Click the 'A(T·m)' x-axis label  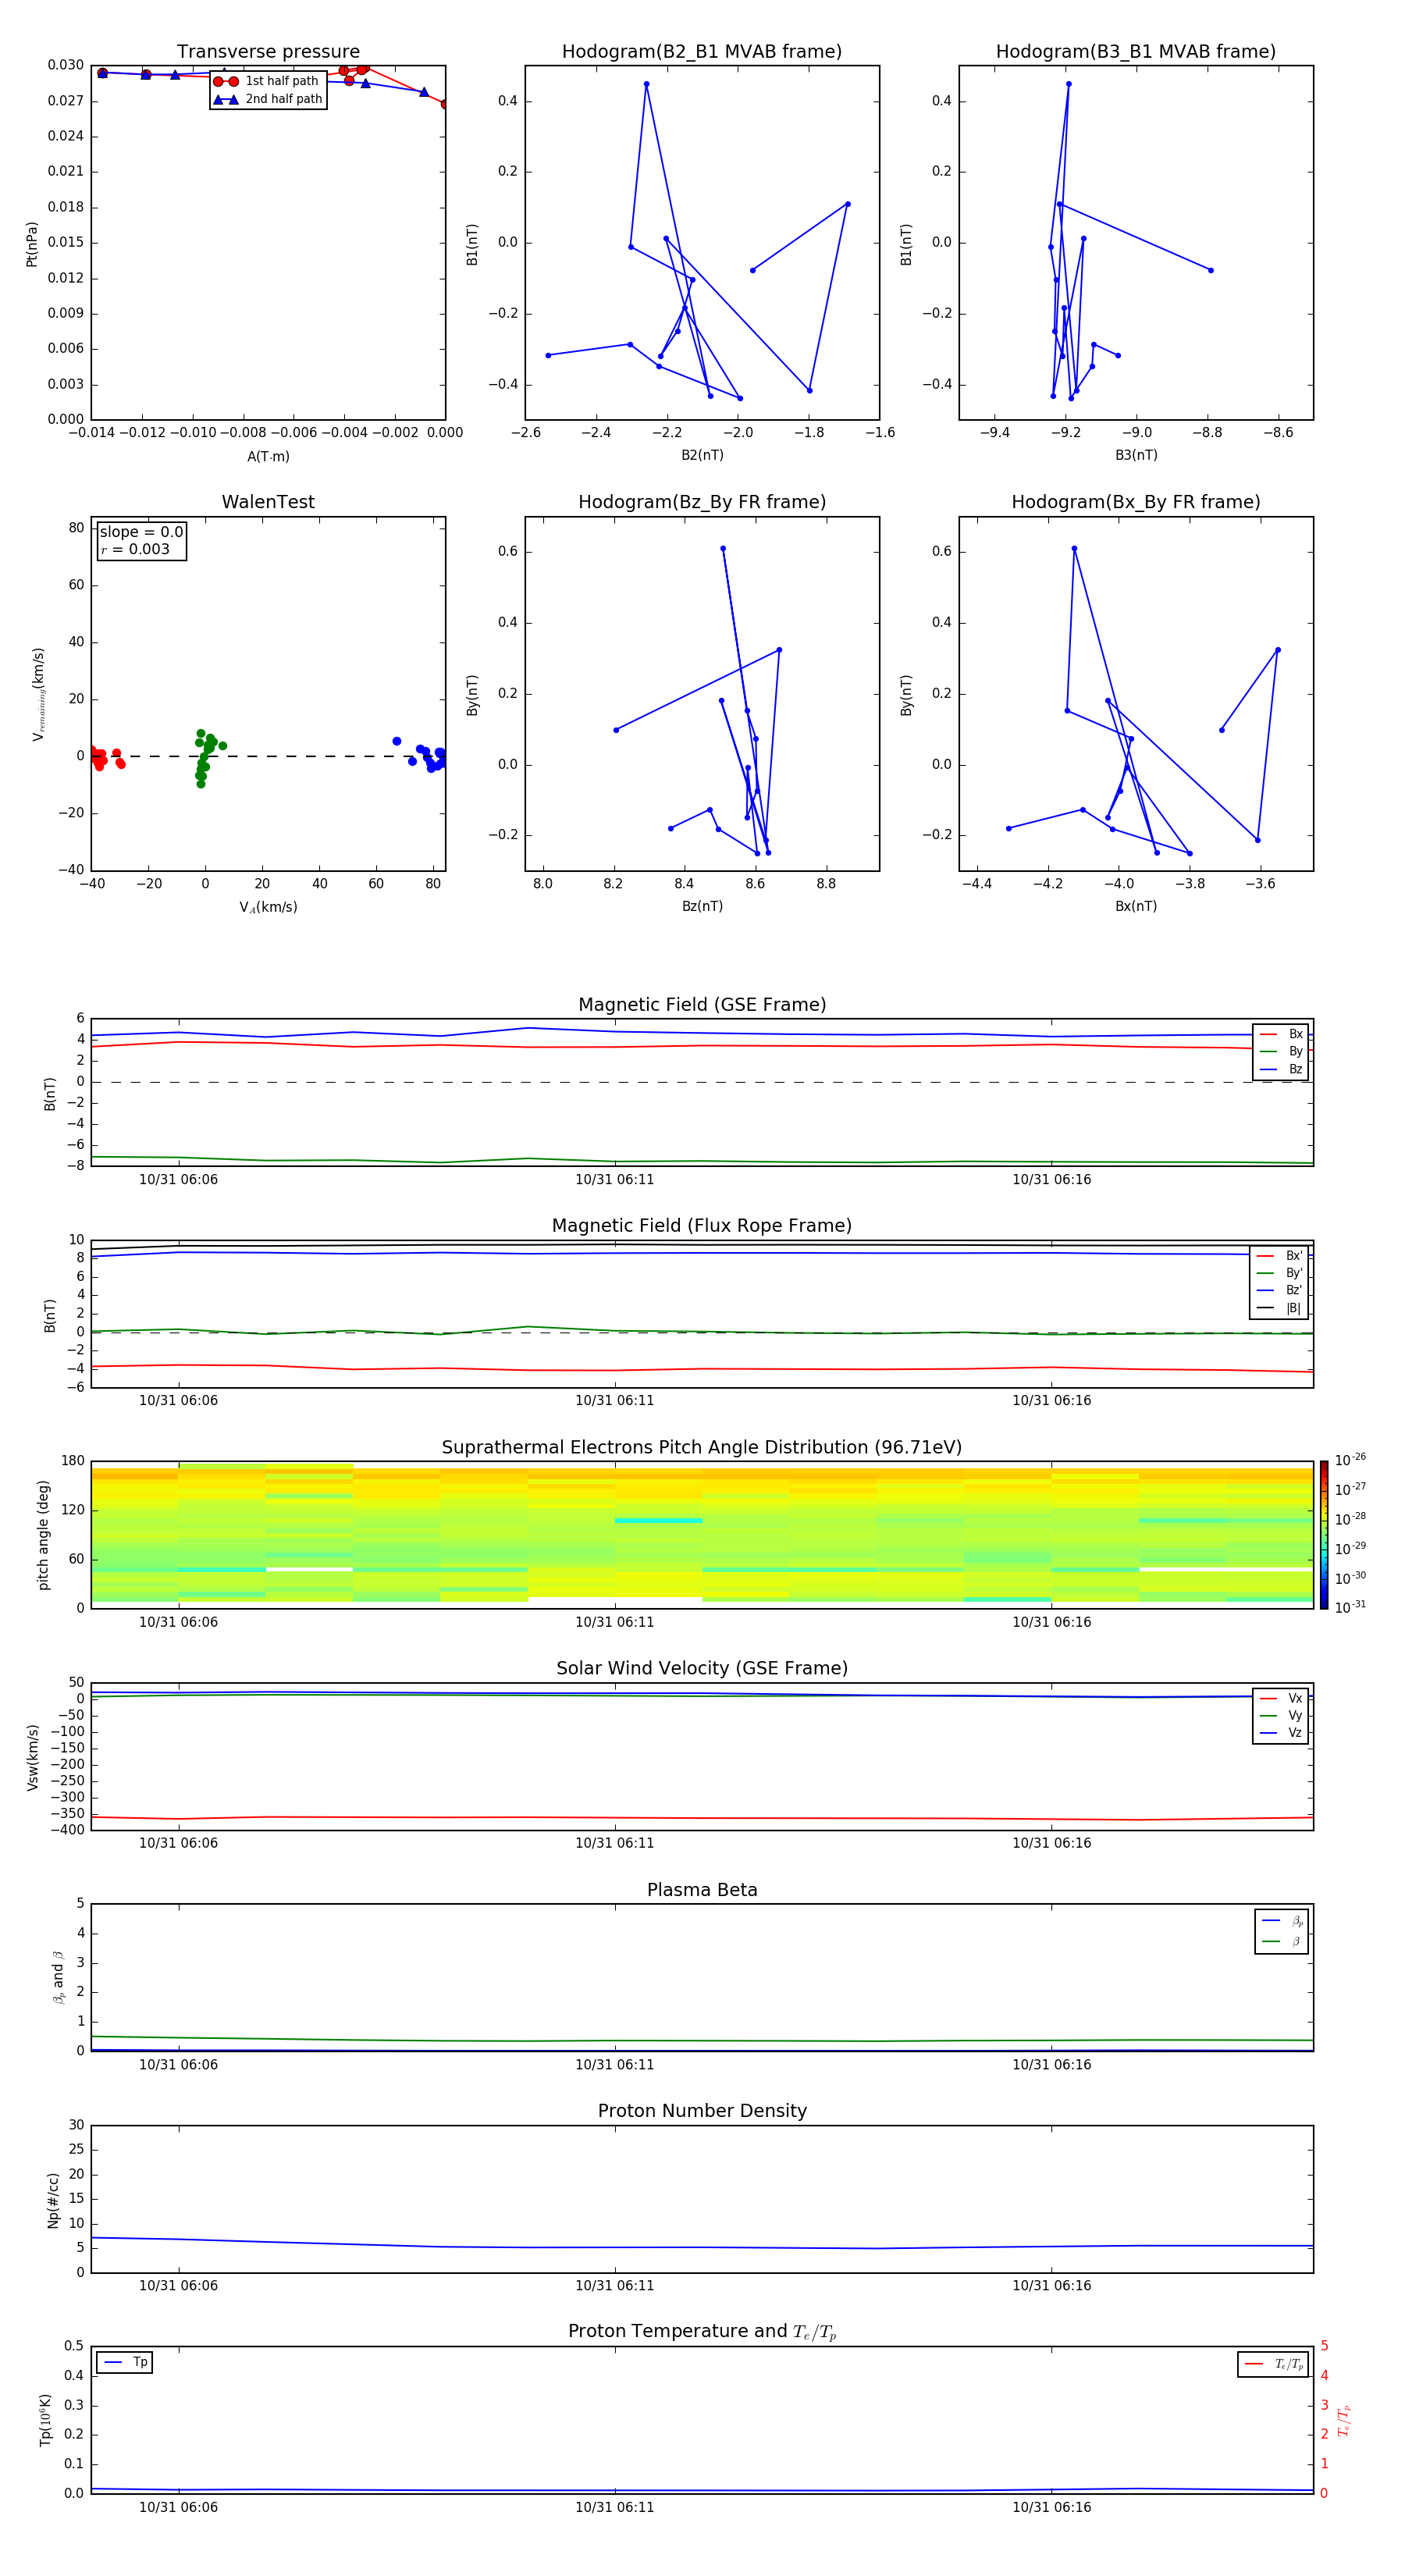point(268,456)
